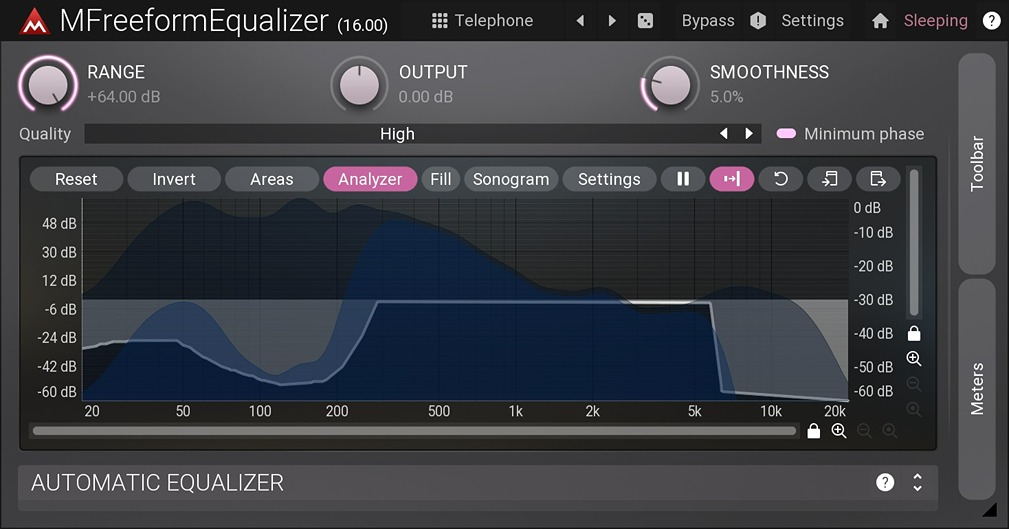Open the preset grid browser icon
The image size is (1009, 529).
440,21
